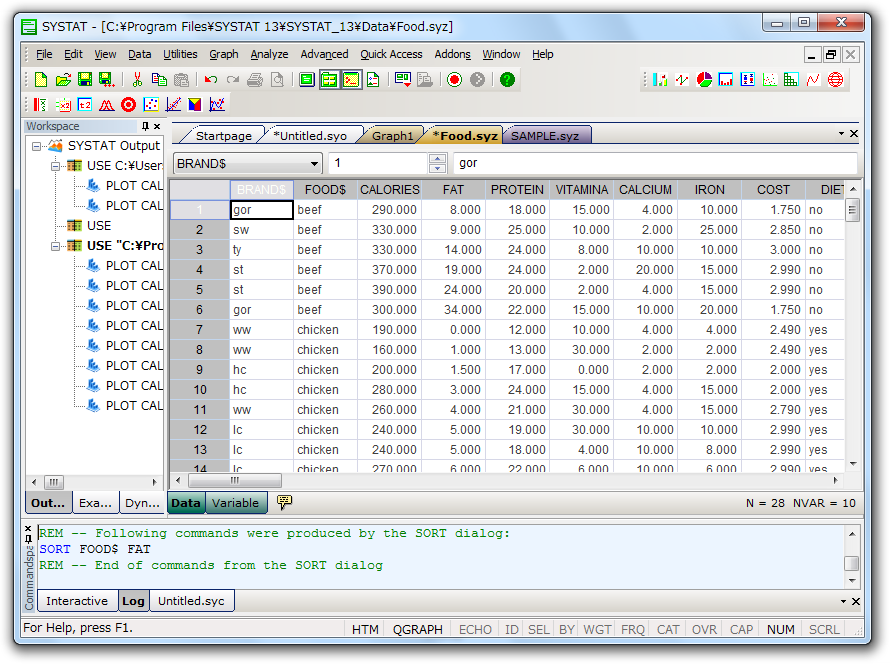Click the PROTEIN column header
The width and height of the screenshot is (890, 664).
click(x=517, y=190)
